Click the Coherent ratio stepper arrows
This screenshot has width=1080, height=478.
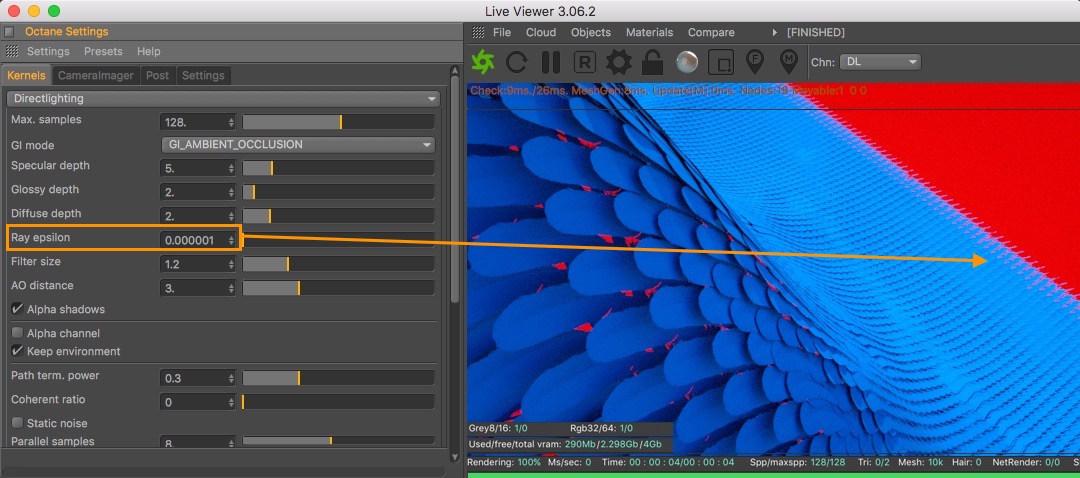tap(231, 402)
